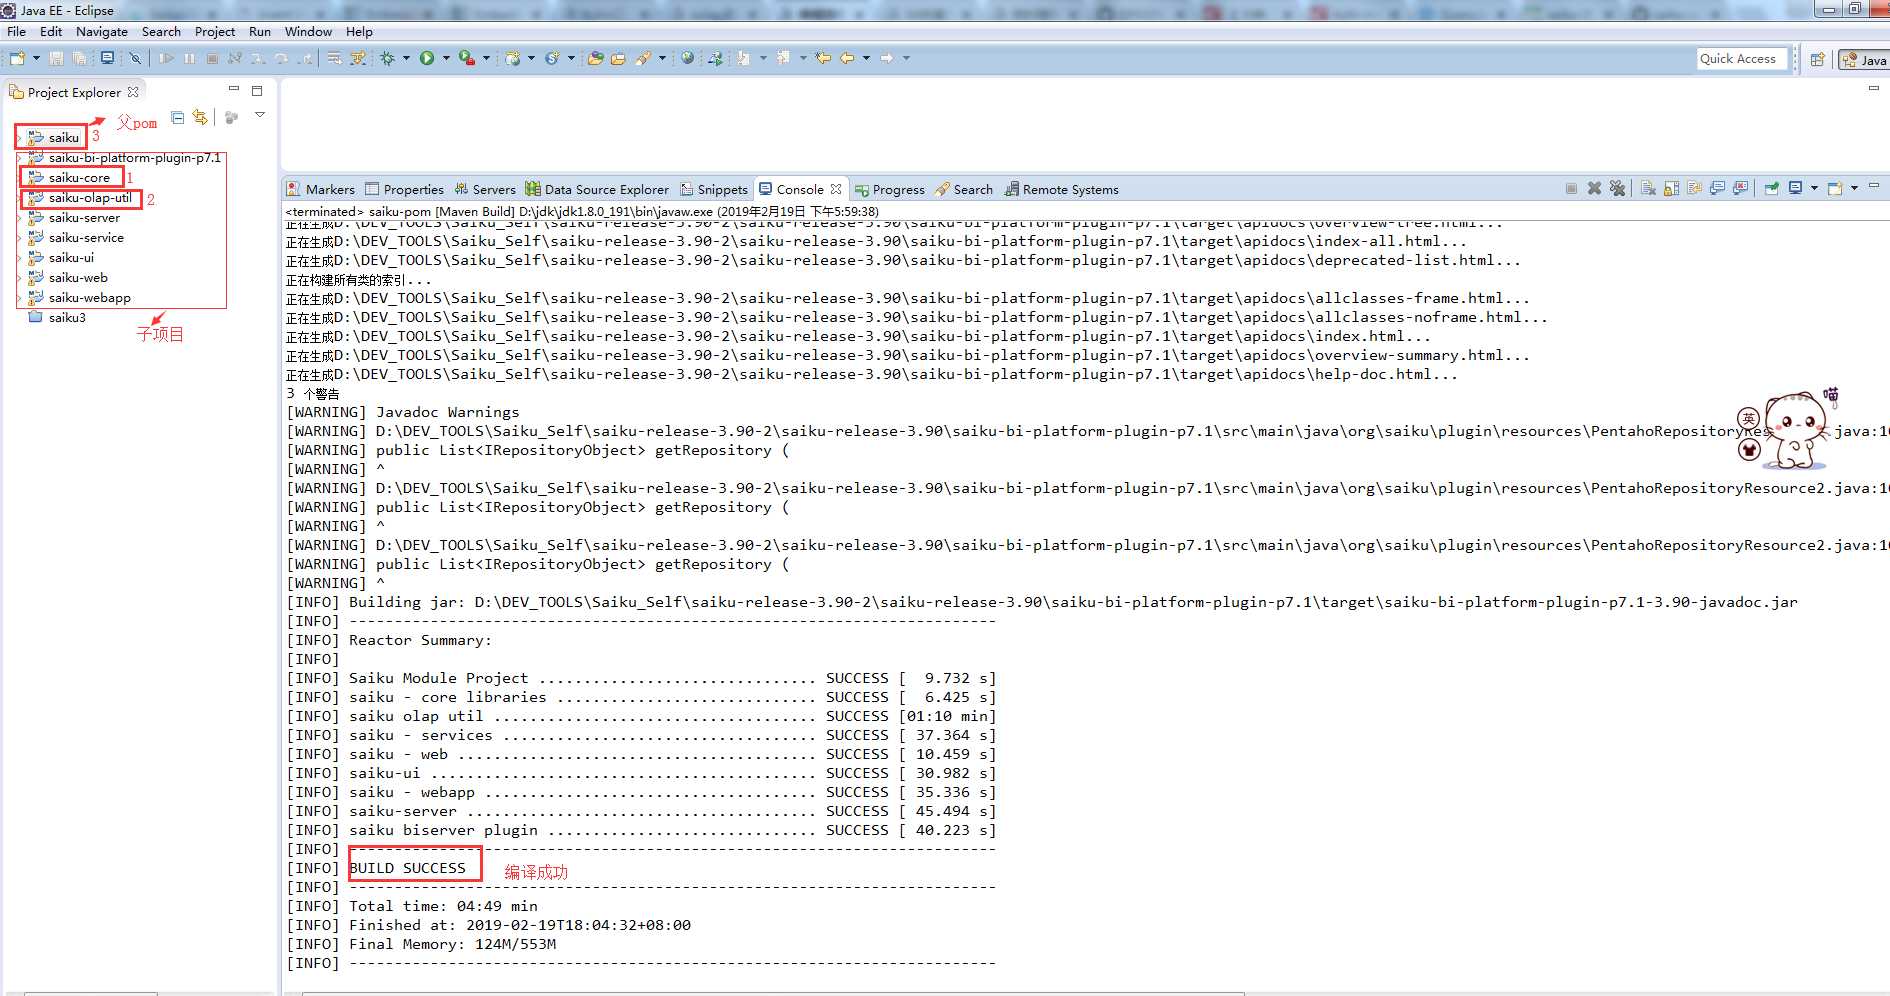Screen dimensions: 1890x996
Task: Click Remove Launch in Console toolbar
Action: [1594, 188]
